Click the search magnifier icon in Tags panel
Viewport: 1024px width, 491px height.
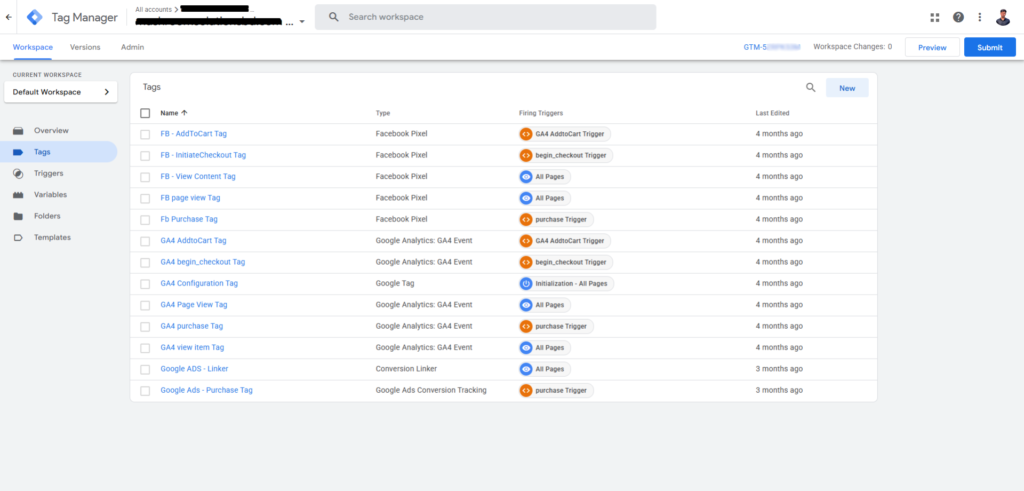811,88
